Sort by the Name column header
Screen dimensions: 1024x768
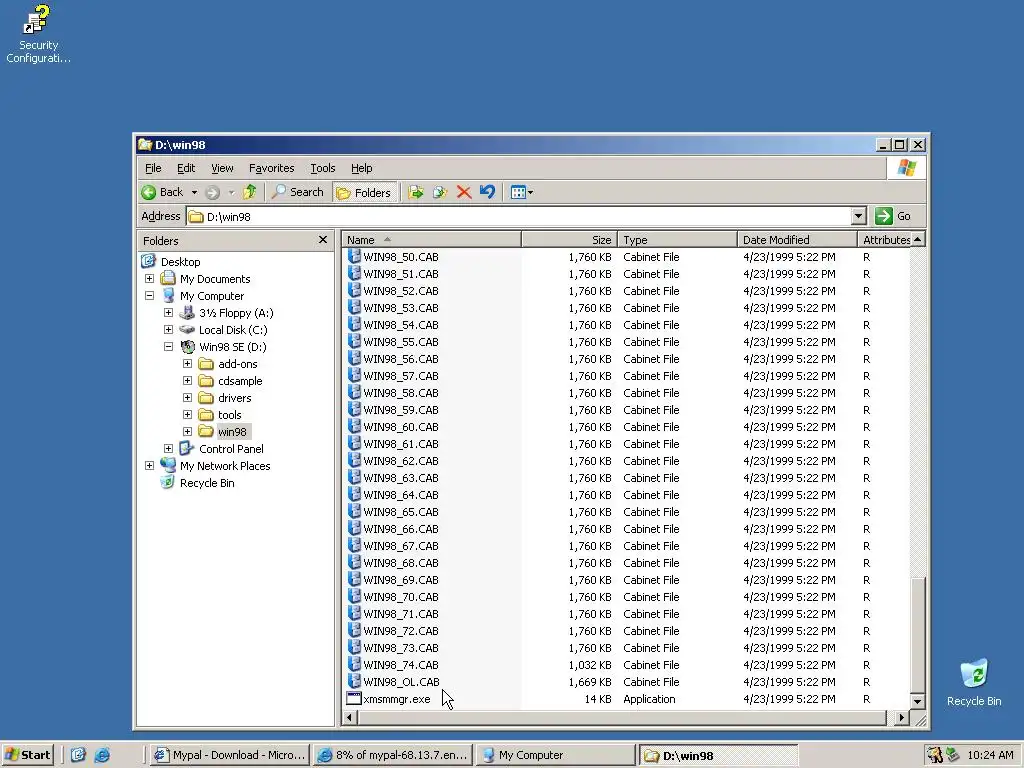431,240
